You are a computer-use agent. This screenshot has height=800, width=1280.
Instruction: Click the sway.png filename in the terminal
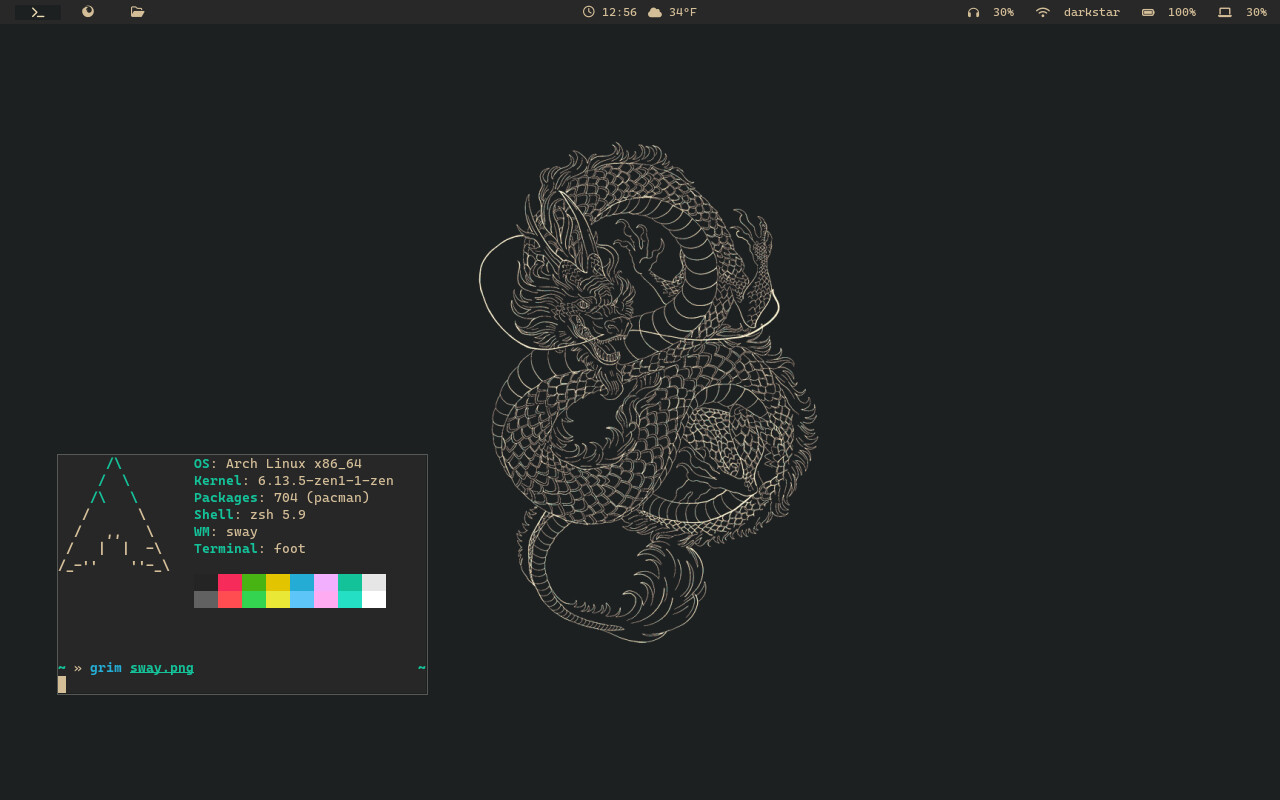pyautogui.click(x=162, y=668)
